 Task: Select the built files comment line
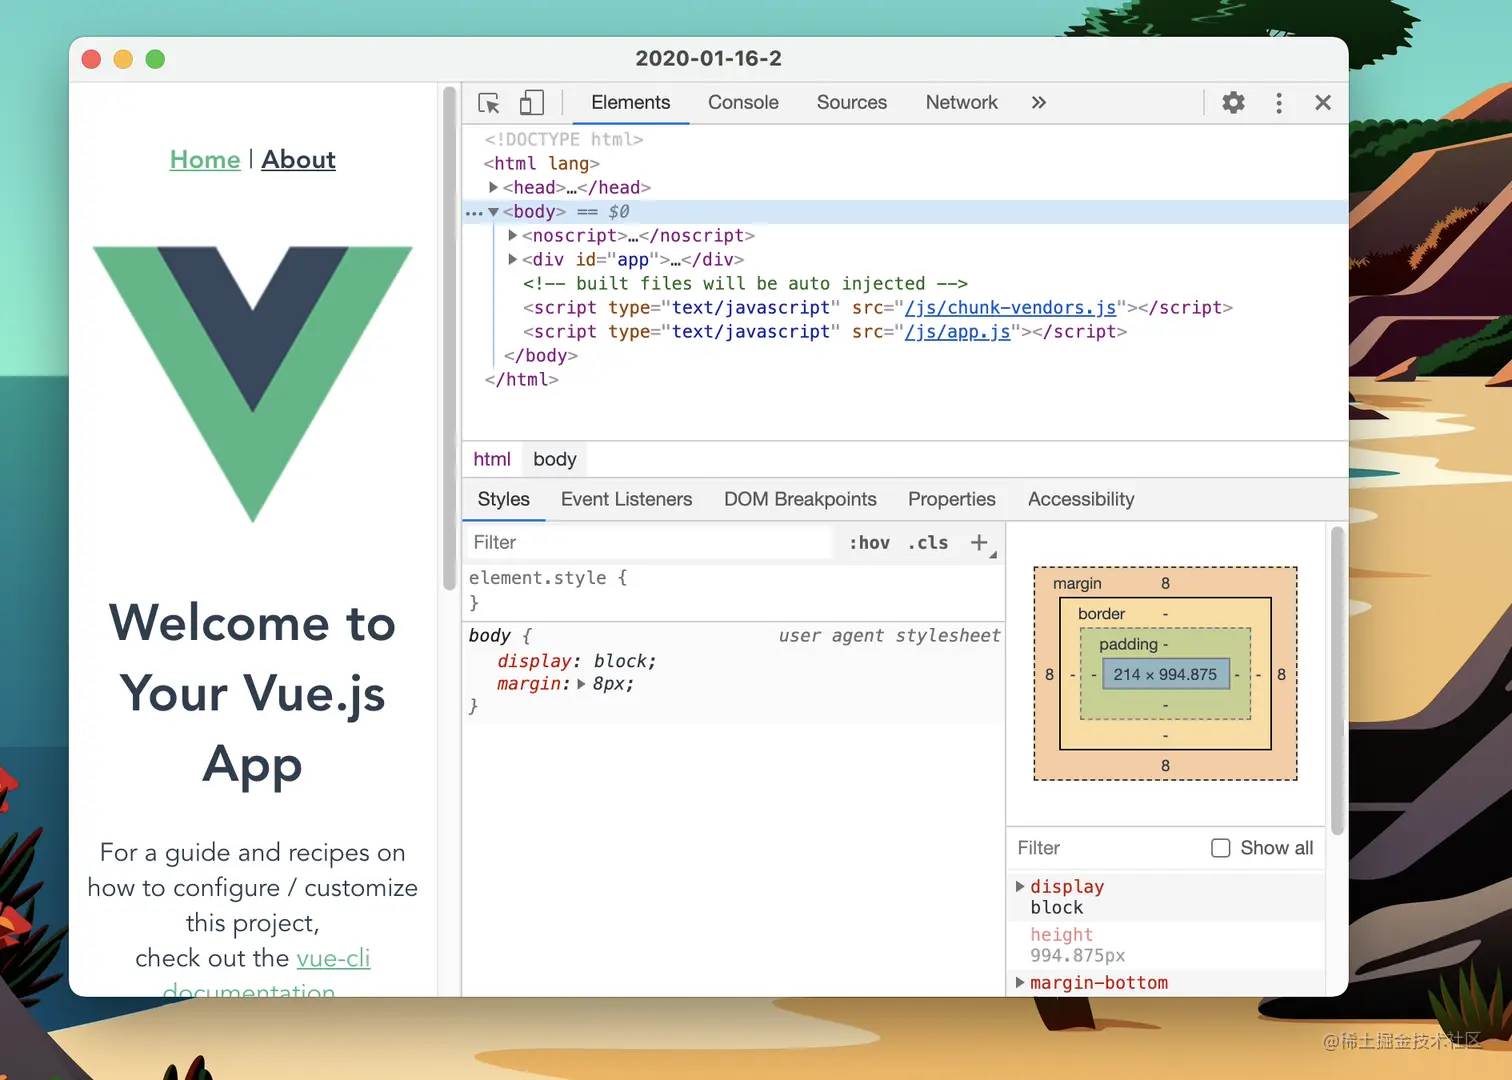tap(745, 284)
